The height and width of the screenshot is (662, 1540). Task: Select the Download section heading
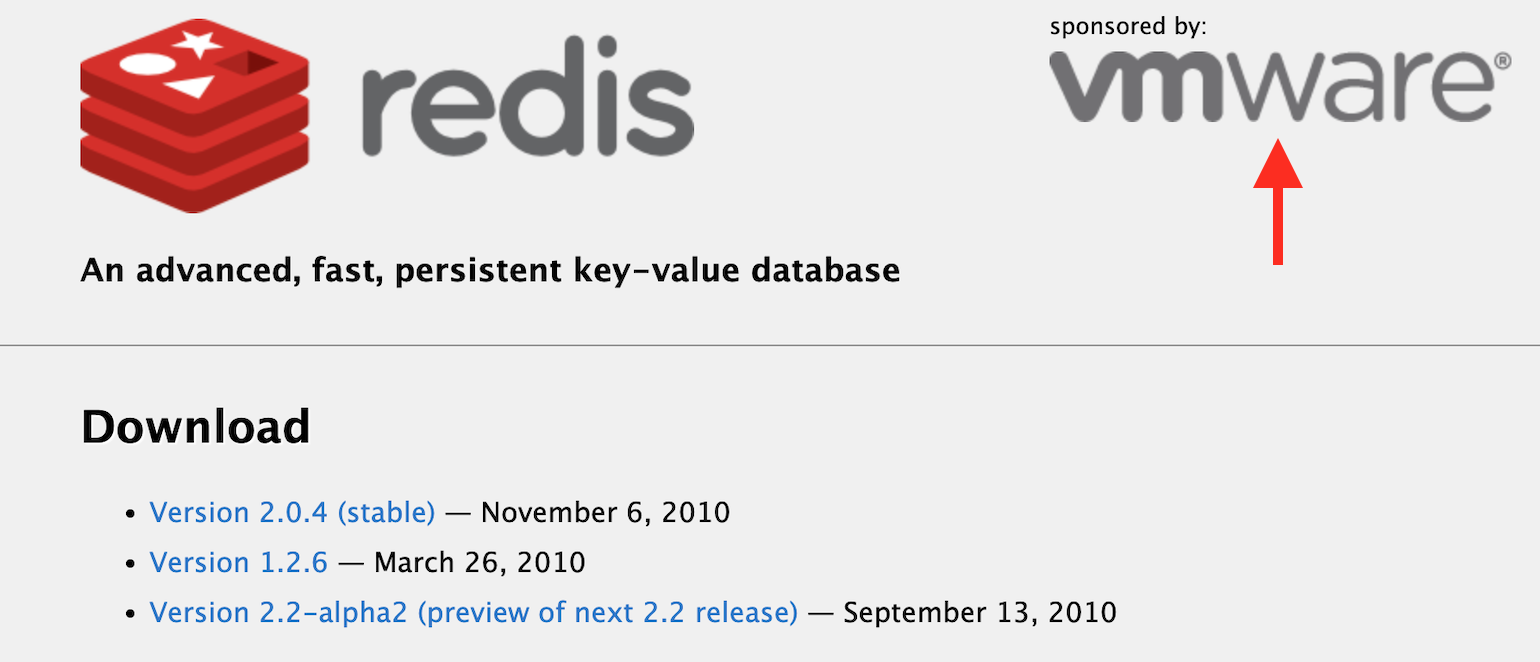[196, 426]
